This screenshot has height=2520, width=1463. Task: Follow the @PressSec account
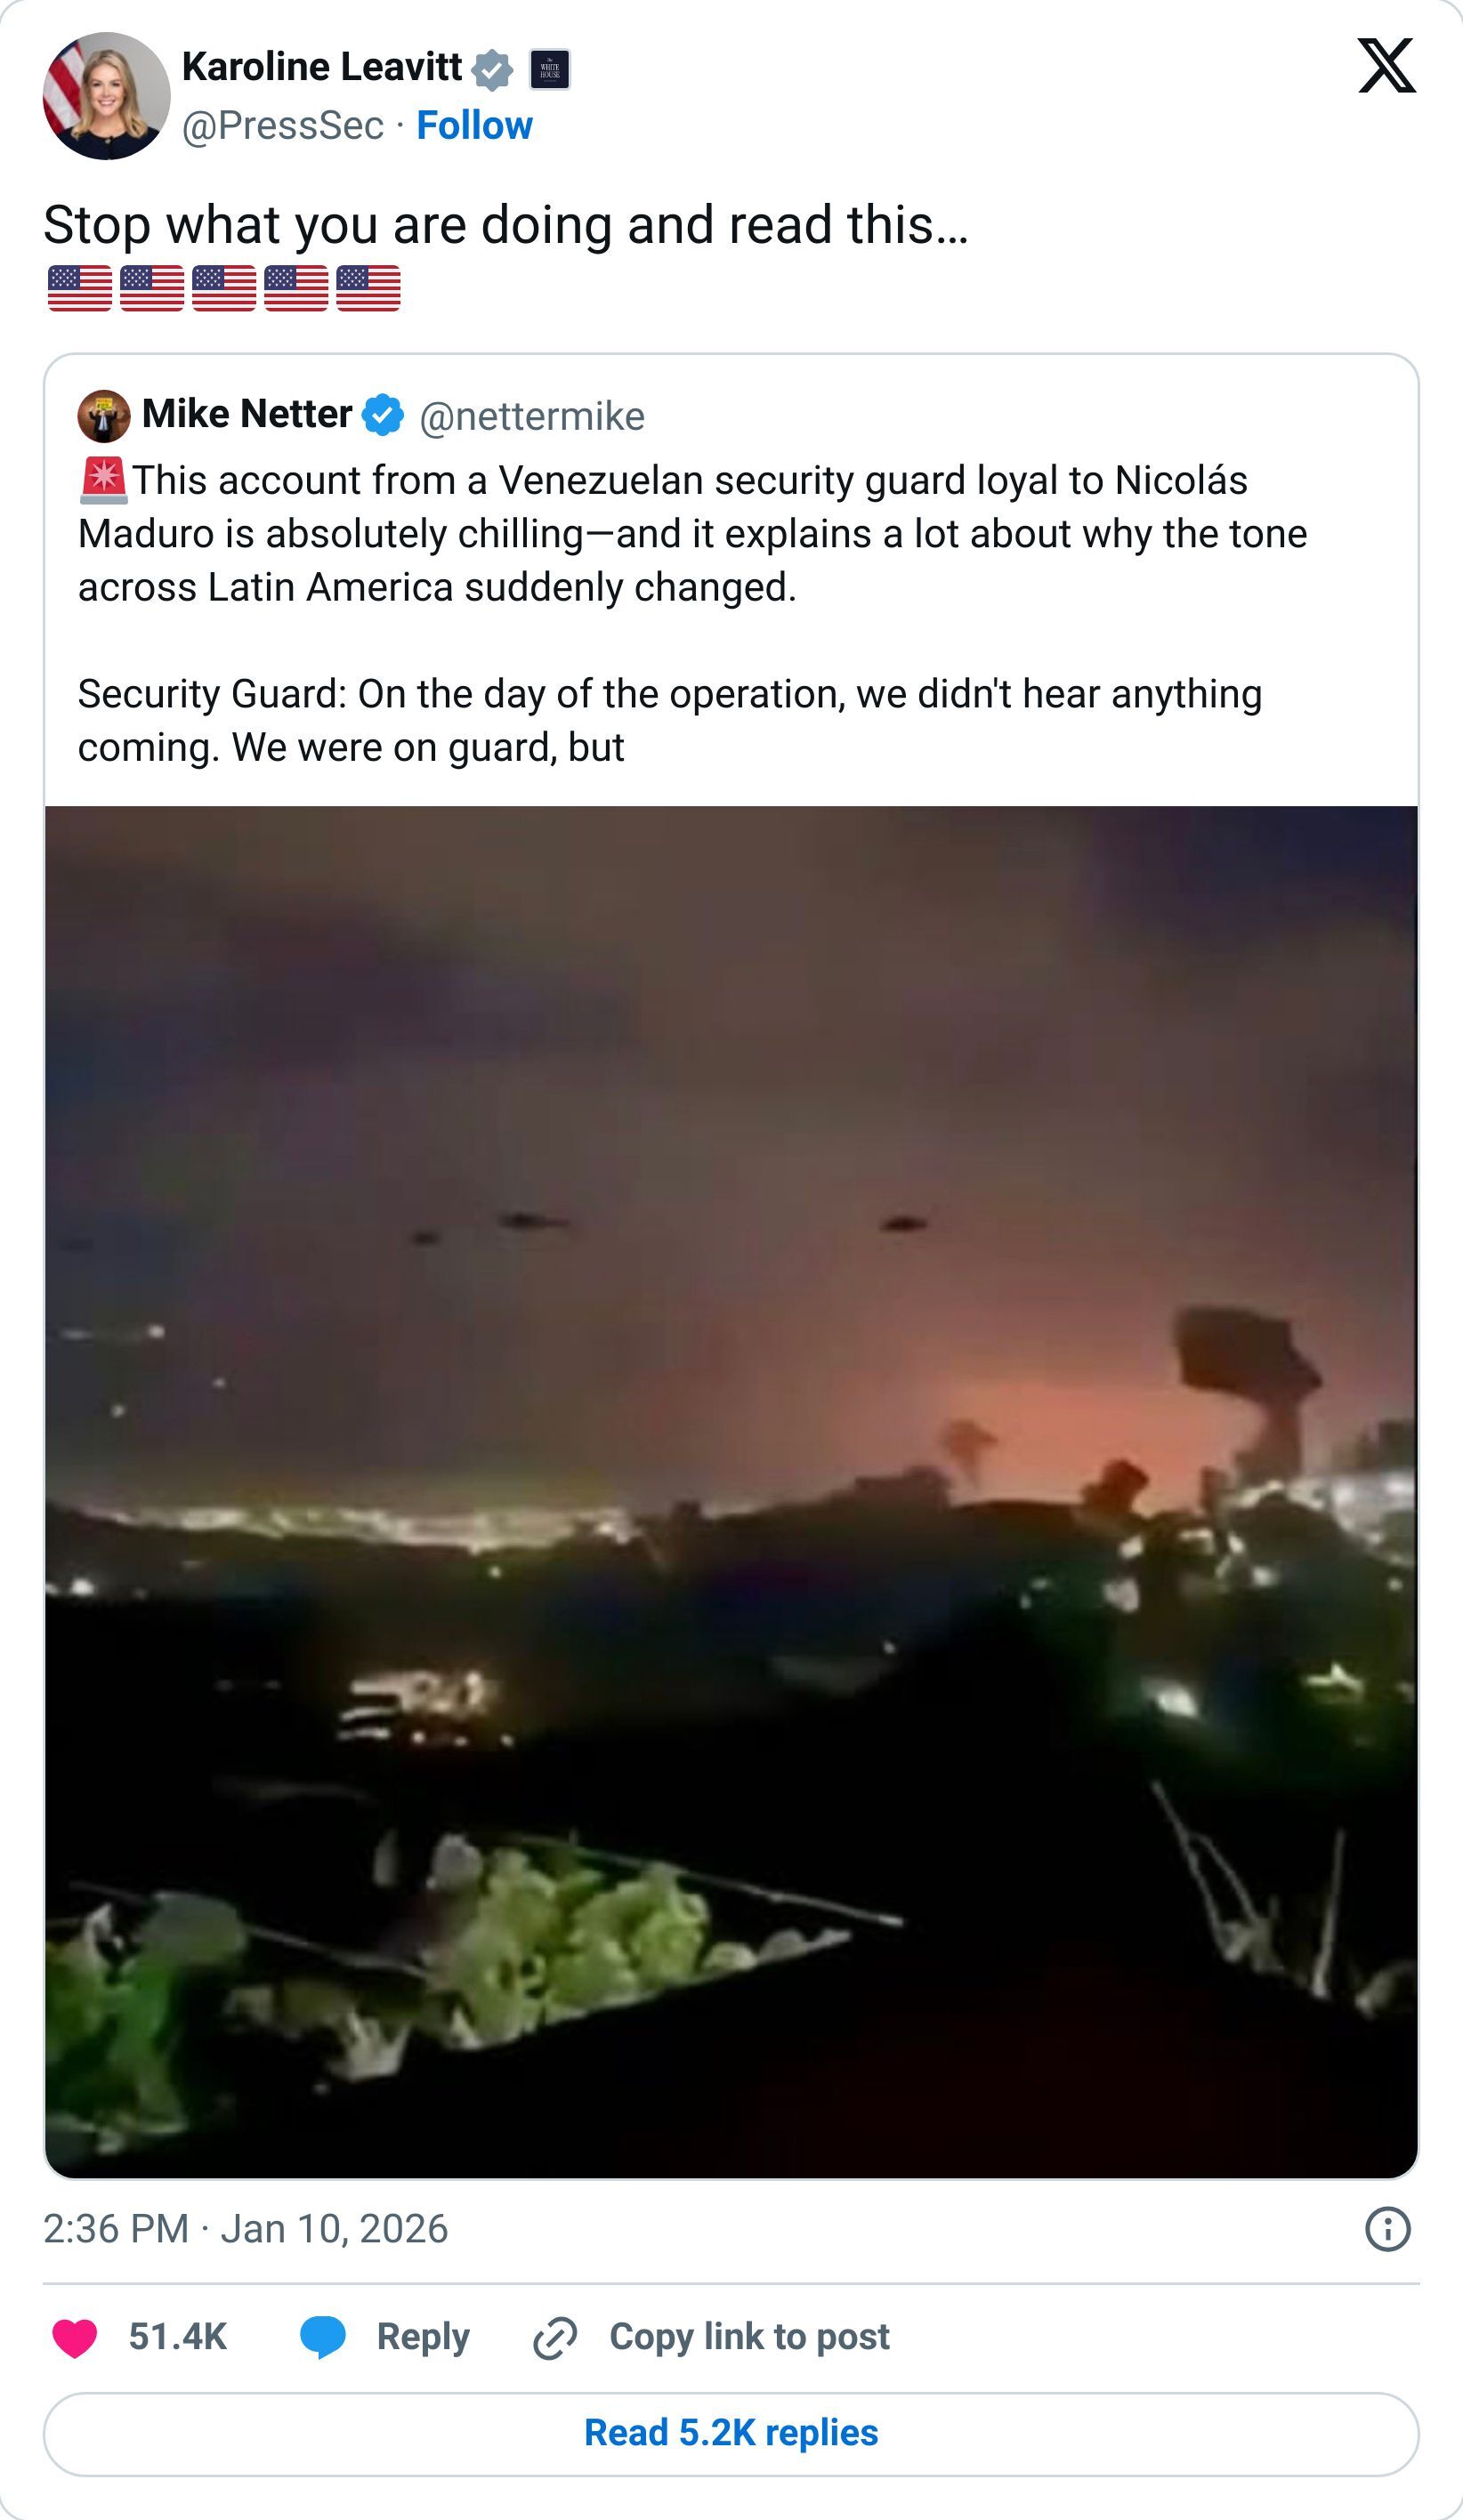pos(474,126)
